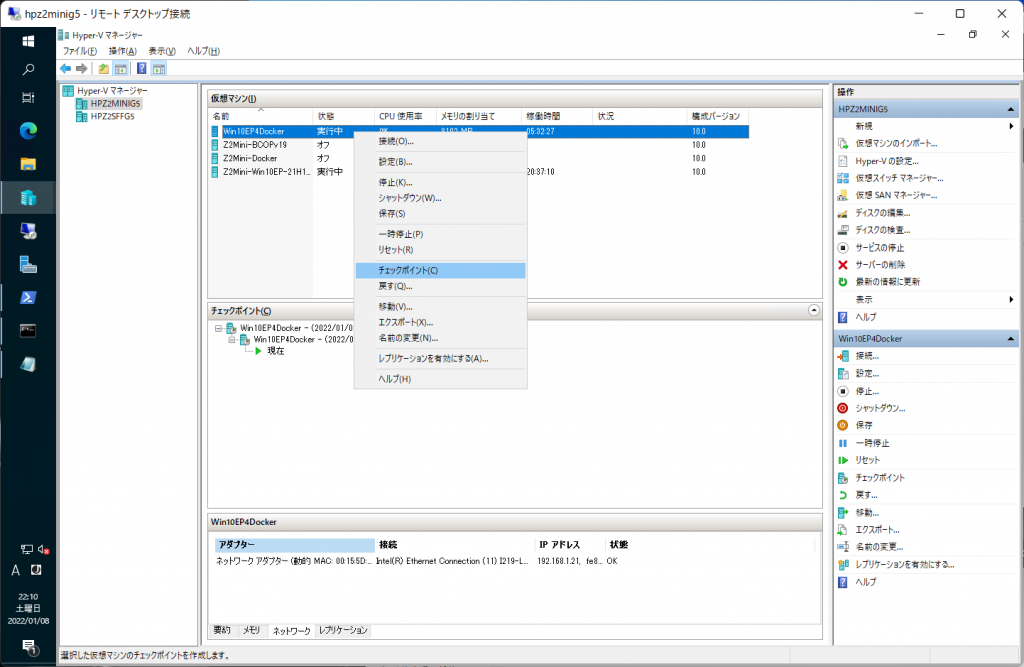Click the Up one level folder icon

coord(103,69)
